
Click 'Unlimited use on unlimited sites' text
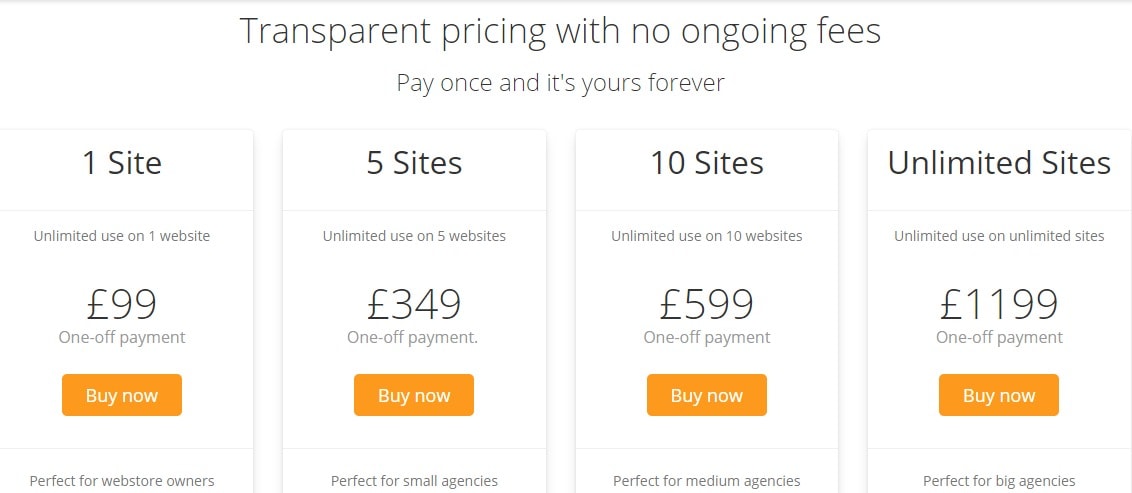tap(999, 236)
